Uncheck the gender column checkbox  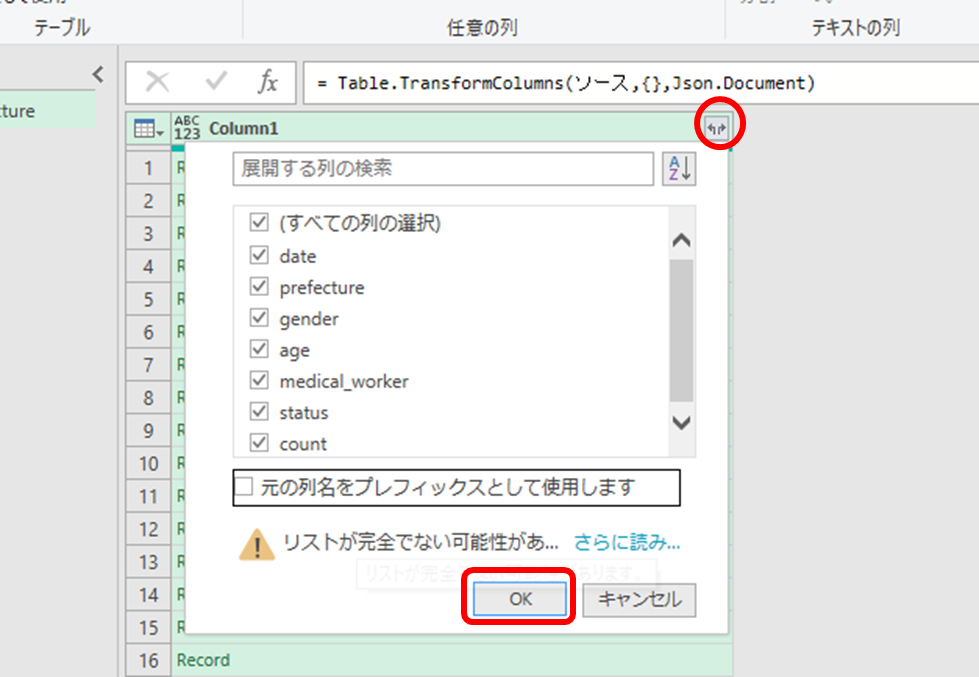[x=258, y=318]
